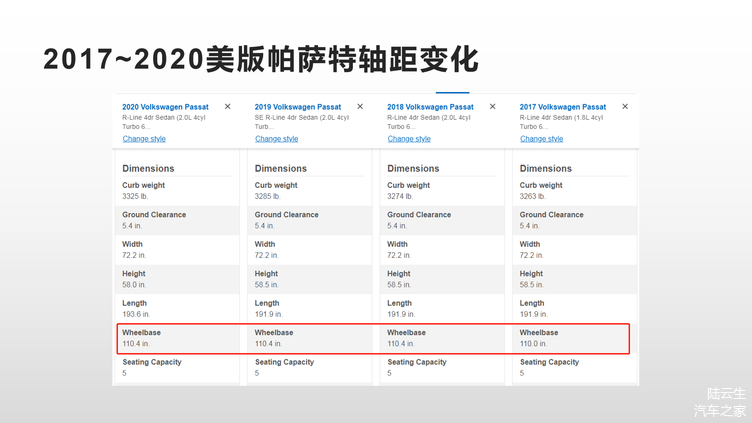The width and height of the screenshot is (752, 423).
Task: Select 2017 Passat's Seating Capacity label
Action: coord(549,362)
